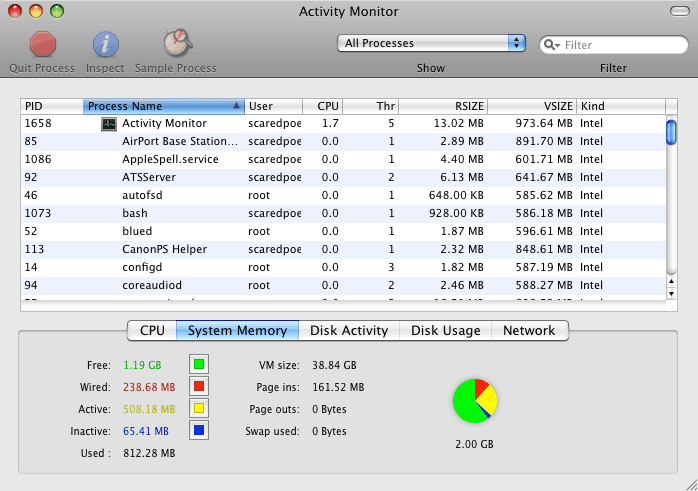The width and height of the screenshot is (698, 491).
Task: Click the 13.02 MB RSIZE value
Action: (x=459, y=123)
